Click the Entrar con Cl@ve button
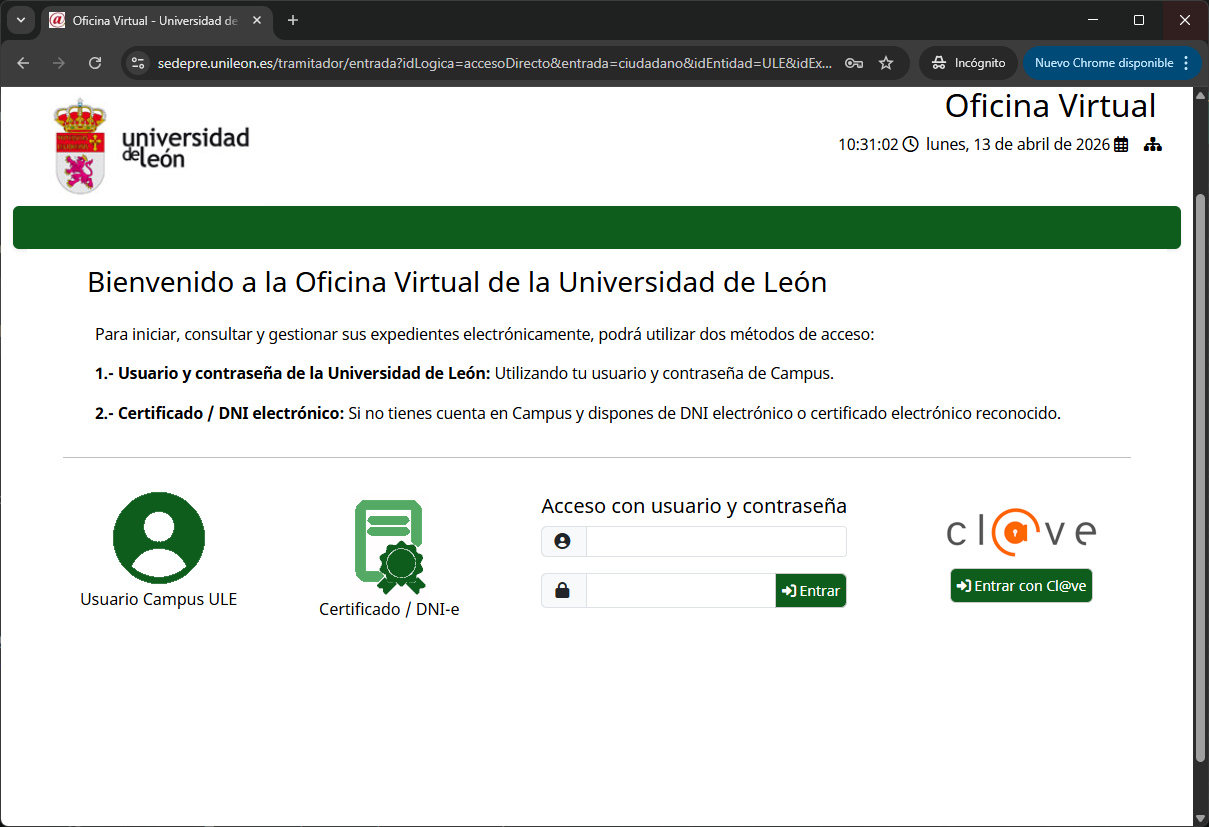 [1021, 586]
